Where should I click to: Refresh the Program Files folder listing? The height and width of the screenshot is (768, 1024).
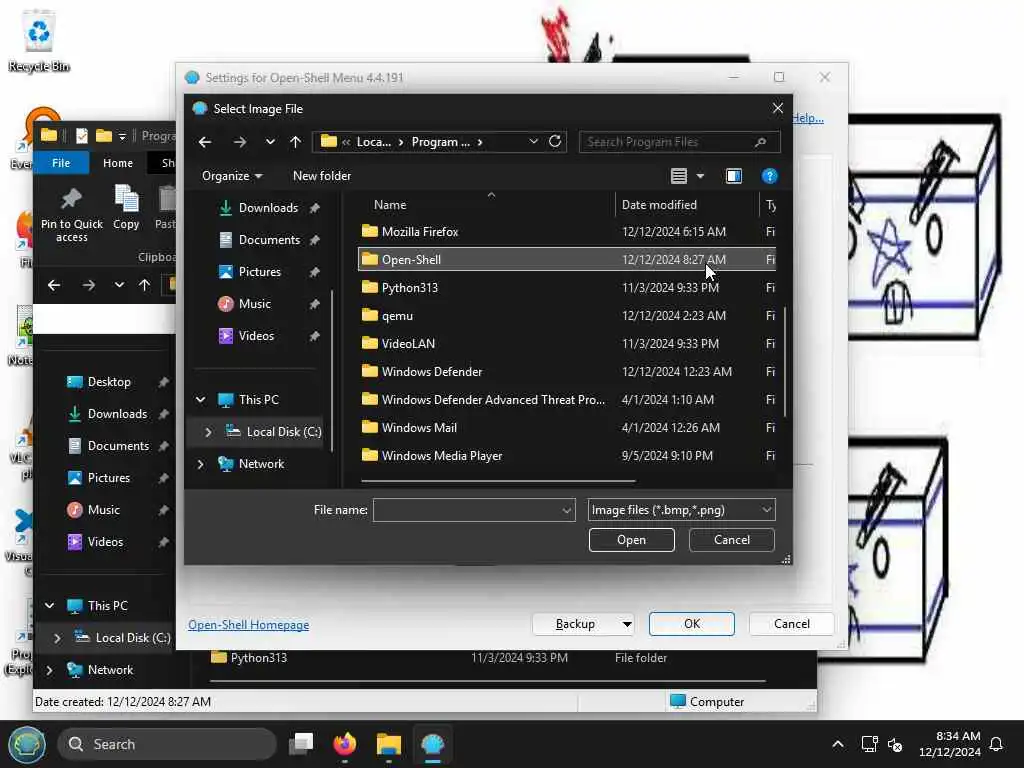[x=555, y=141]
